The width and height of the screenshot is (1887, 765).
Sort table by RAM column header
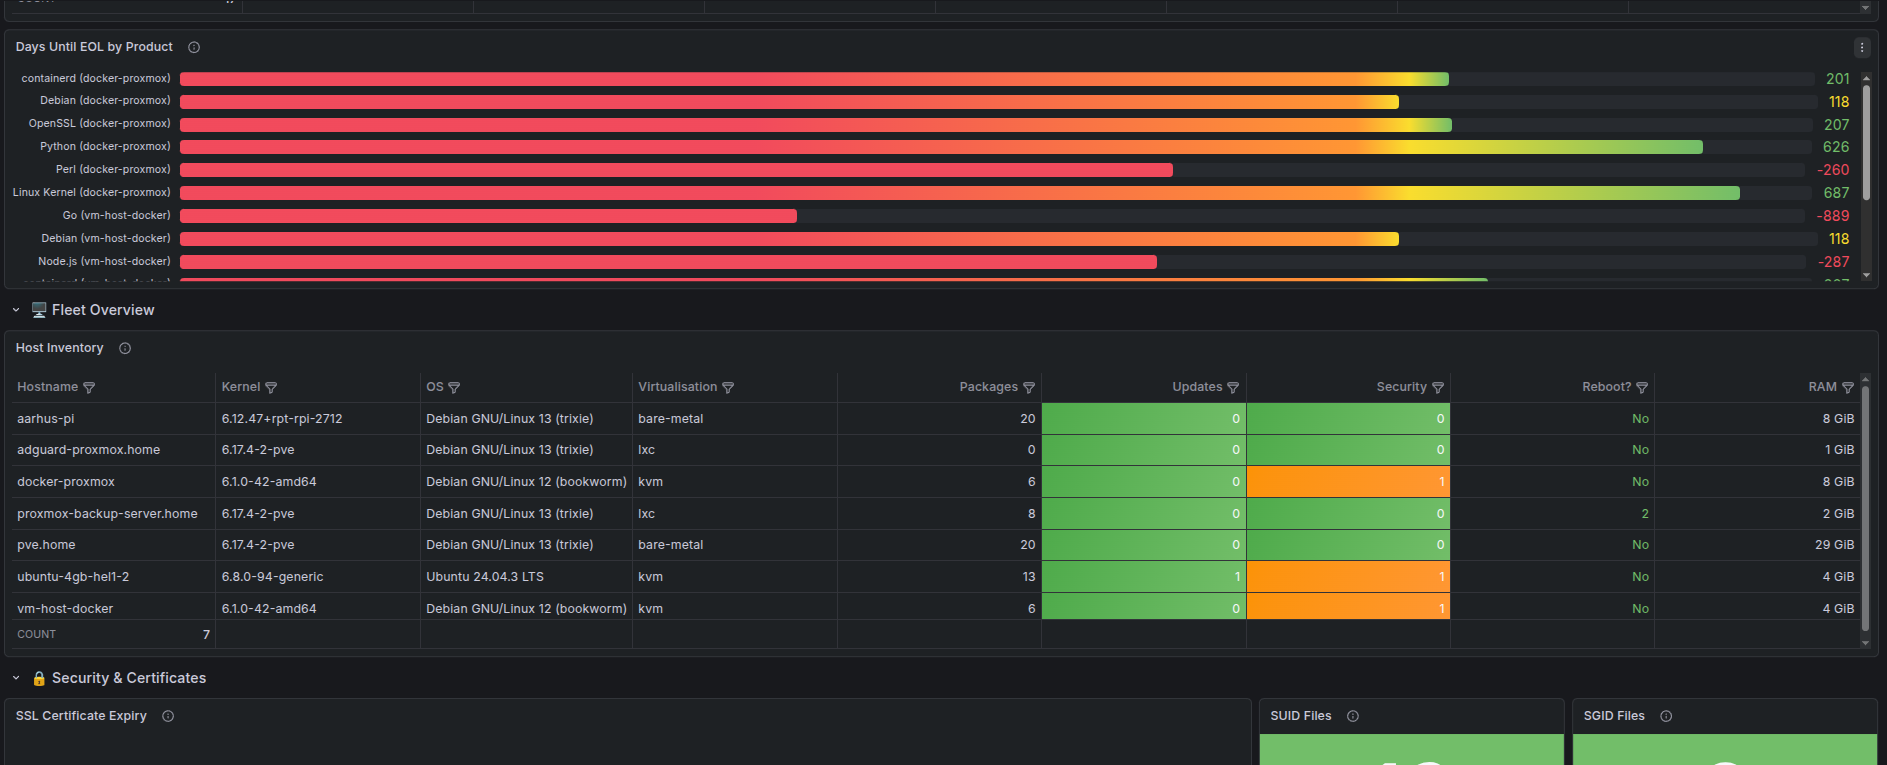coord(1822,387)
